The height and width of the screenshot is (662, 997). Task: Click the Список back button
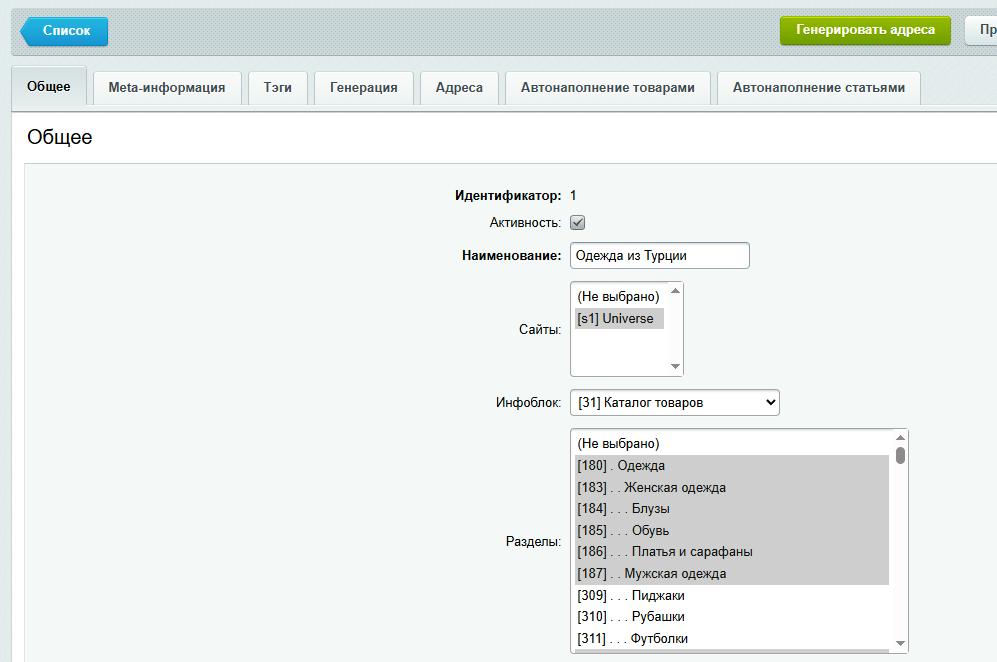point(65,31)
